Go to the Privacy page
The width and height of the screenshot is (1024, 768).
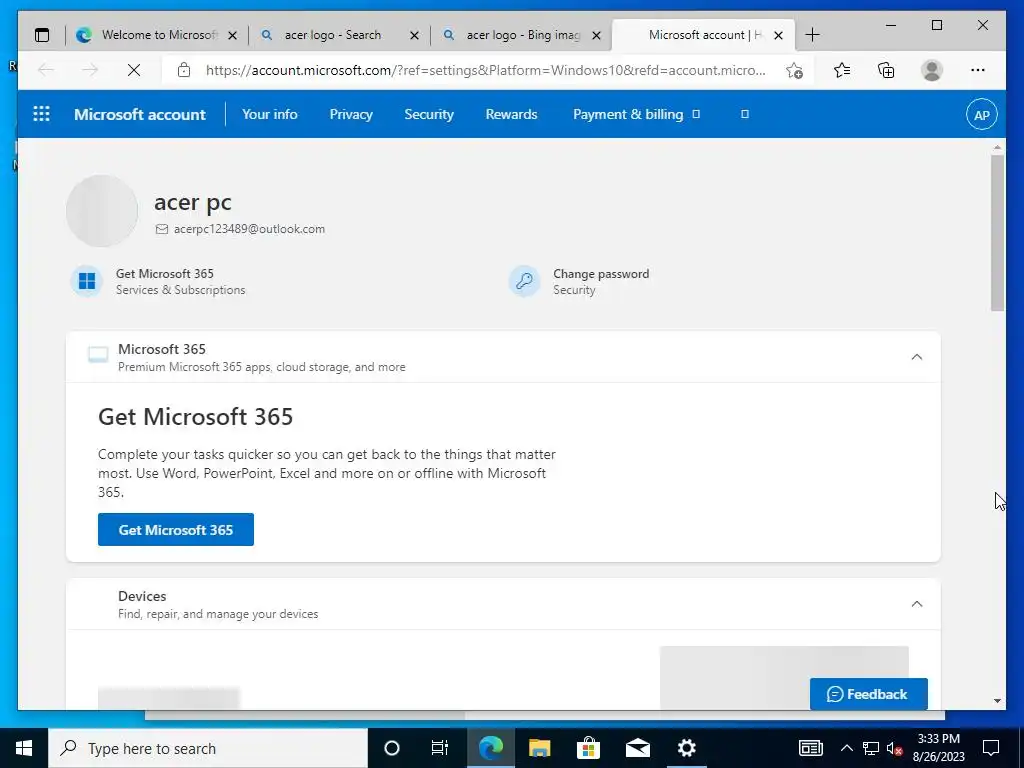tap(351, 114)
